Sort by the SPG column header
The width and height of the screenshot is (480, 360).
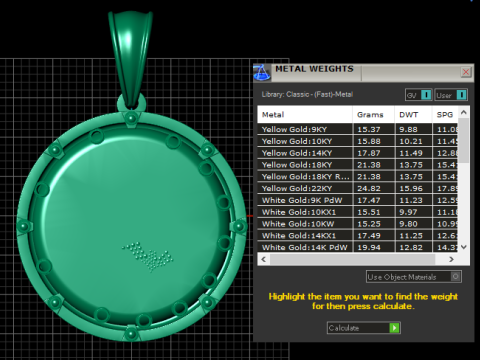[445, 115]
